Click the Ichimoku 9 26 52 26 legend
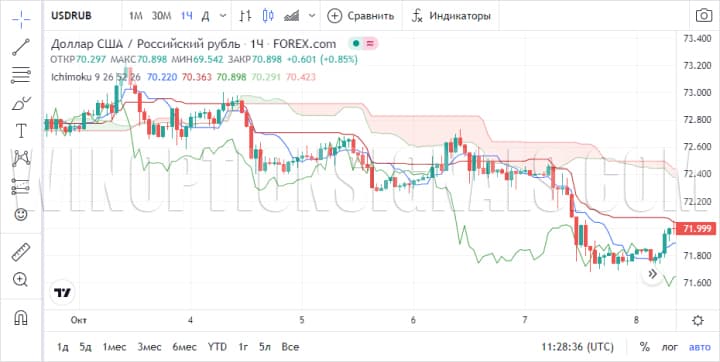Image resolution: width=720 pixels, height=362 pixels. (96, 77)
